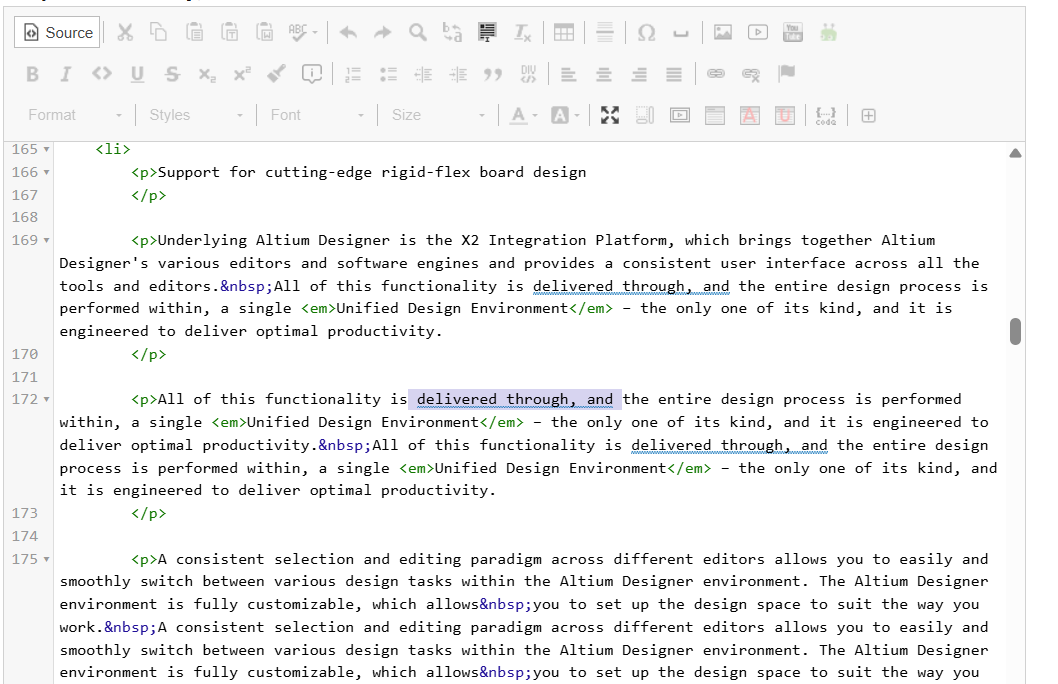Click Paste as plain text icon
The width and height of the screenshot is (1058, 684).
tap(229, 32)
